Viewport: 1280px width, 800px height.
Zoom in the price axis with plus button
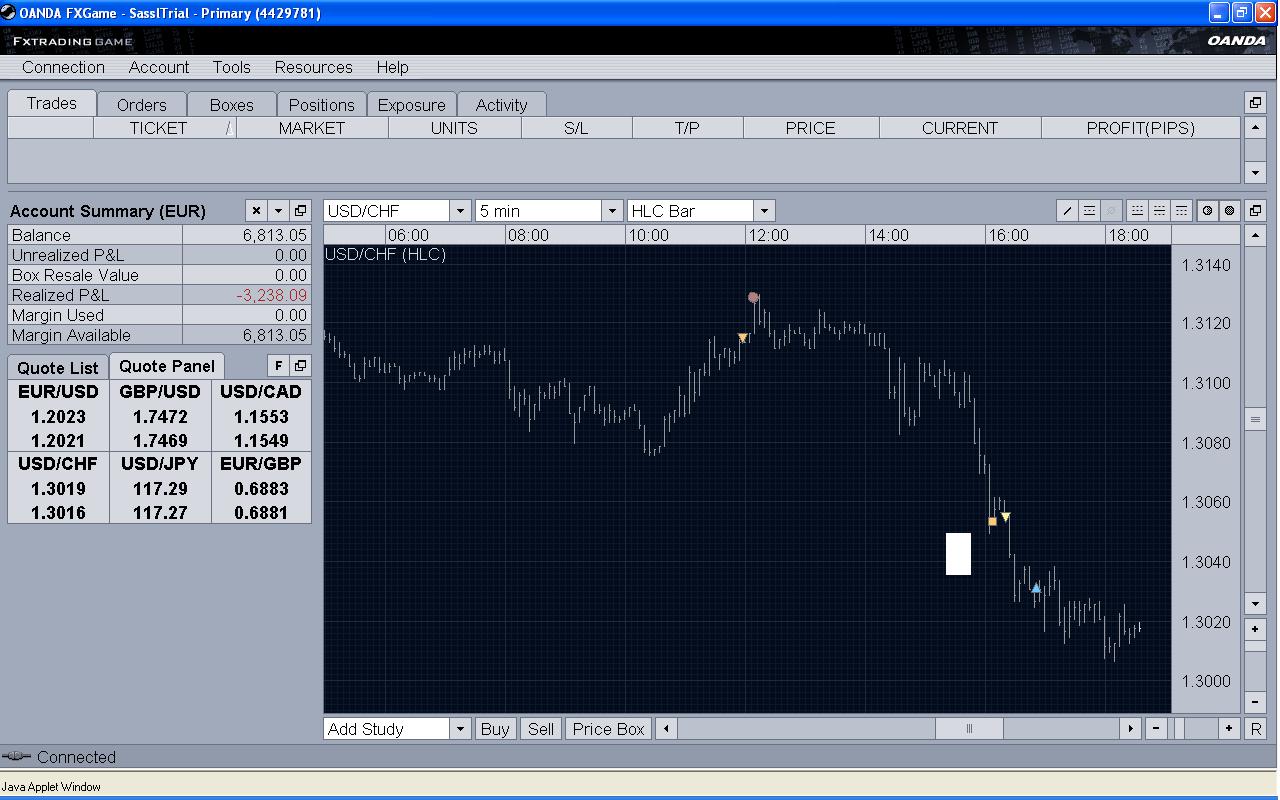[1256, 629]
